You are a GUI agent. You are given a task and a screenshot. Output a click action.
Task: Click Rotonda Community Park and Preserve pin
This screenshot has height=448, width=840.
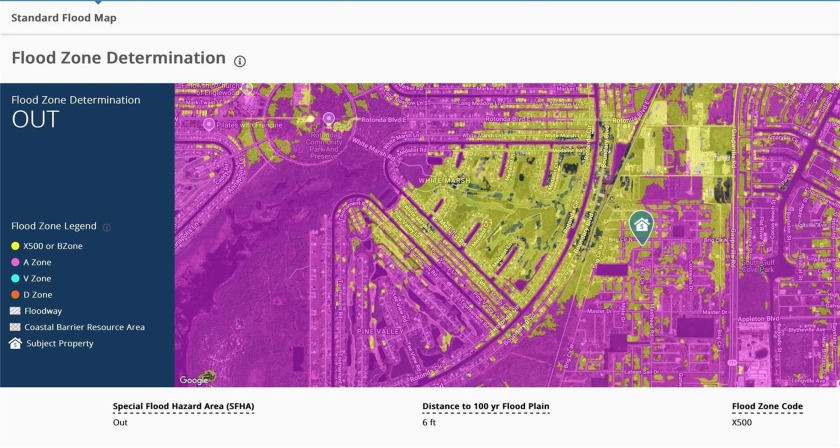329,119
